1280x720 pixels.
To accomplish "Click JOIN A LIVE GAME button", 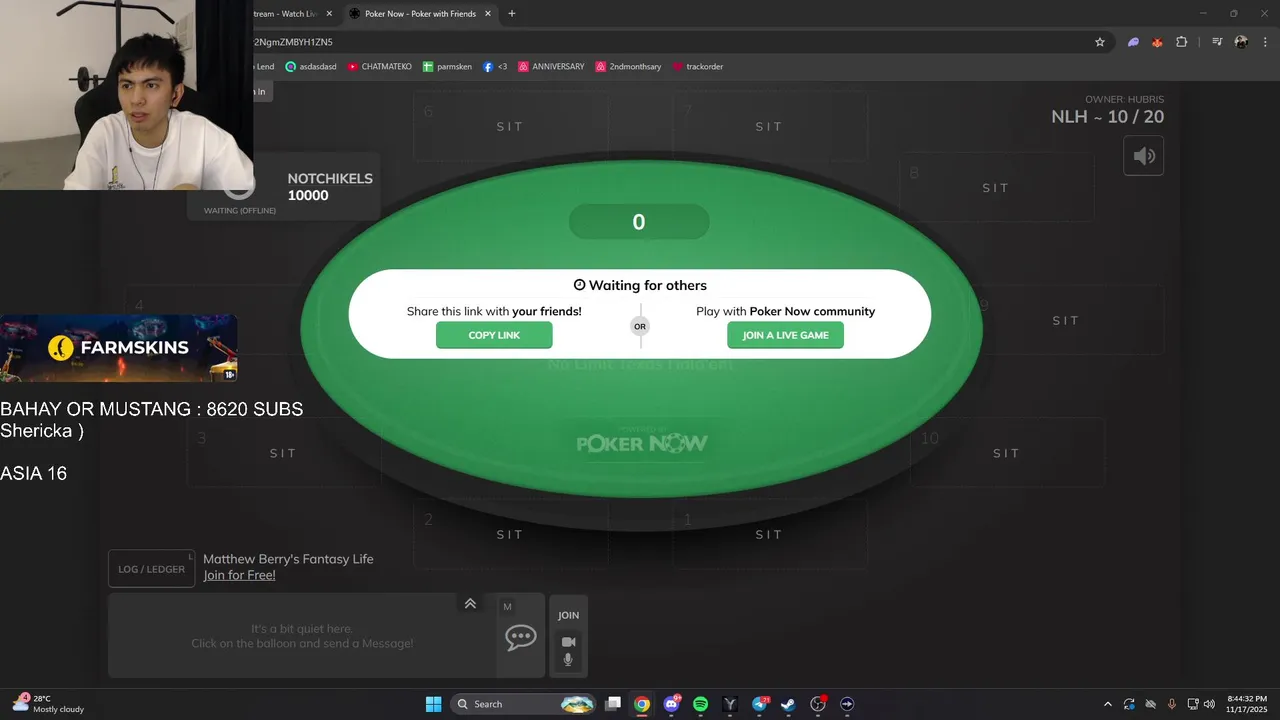I will (x=785, y=335).
